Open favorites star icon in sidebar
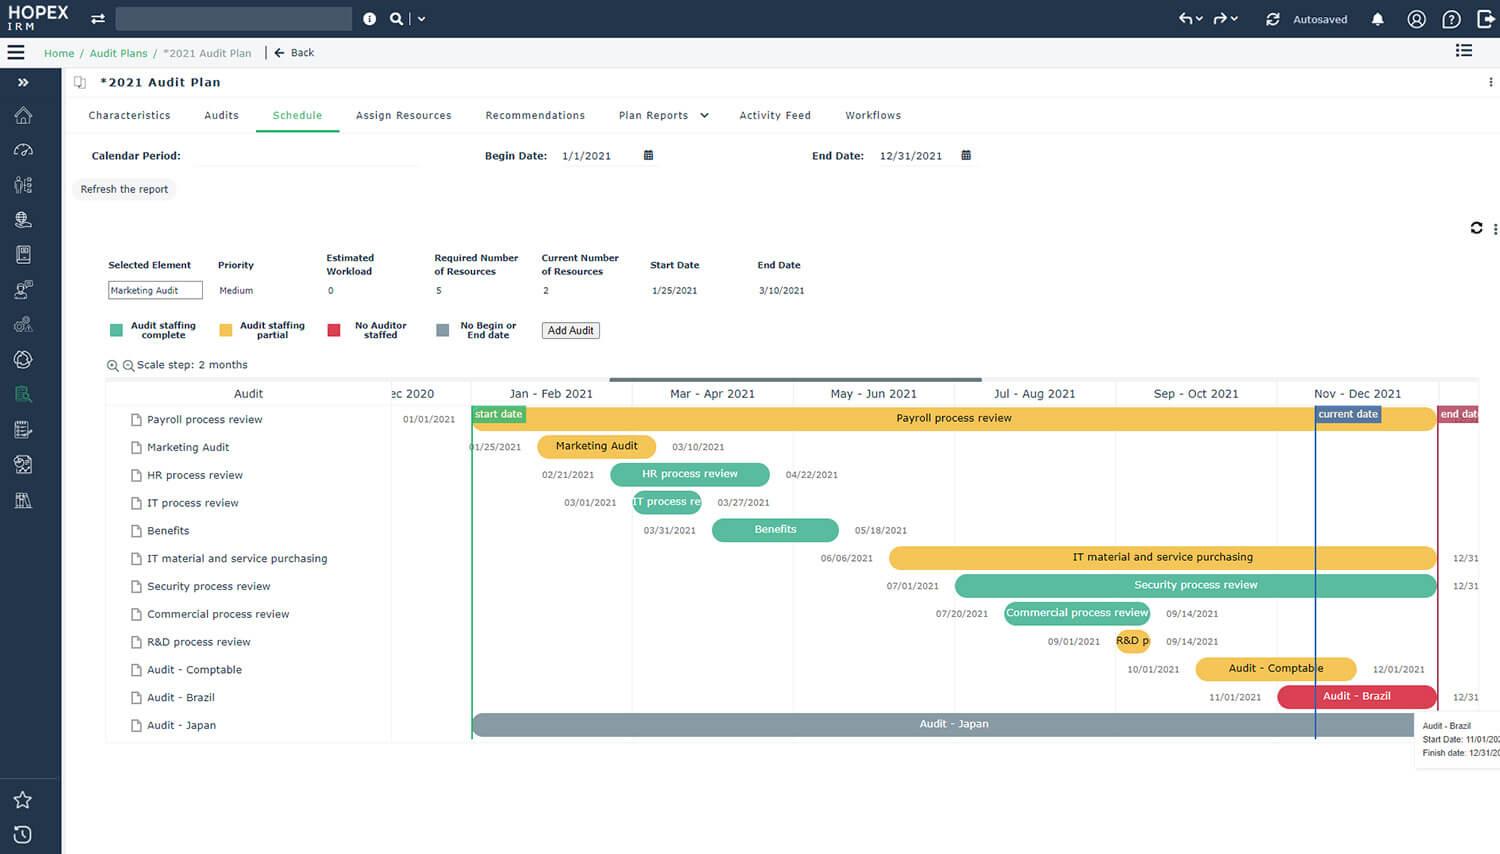The width and height of the screenshot is (1500, 854). tap(23, 800)
